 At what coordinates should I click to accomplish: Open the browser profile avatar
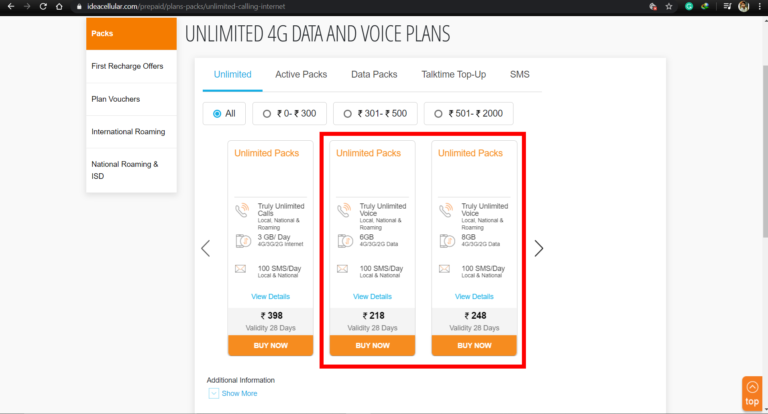pyautogui.click(x=744, y=6)
